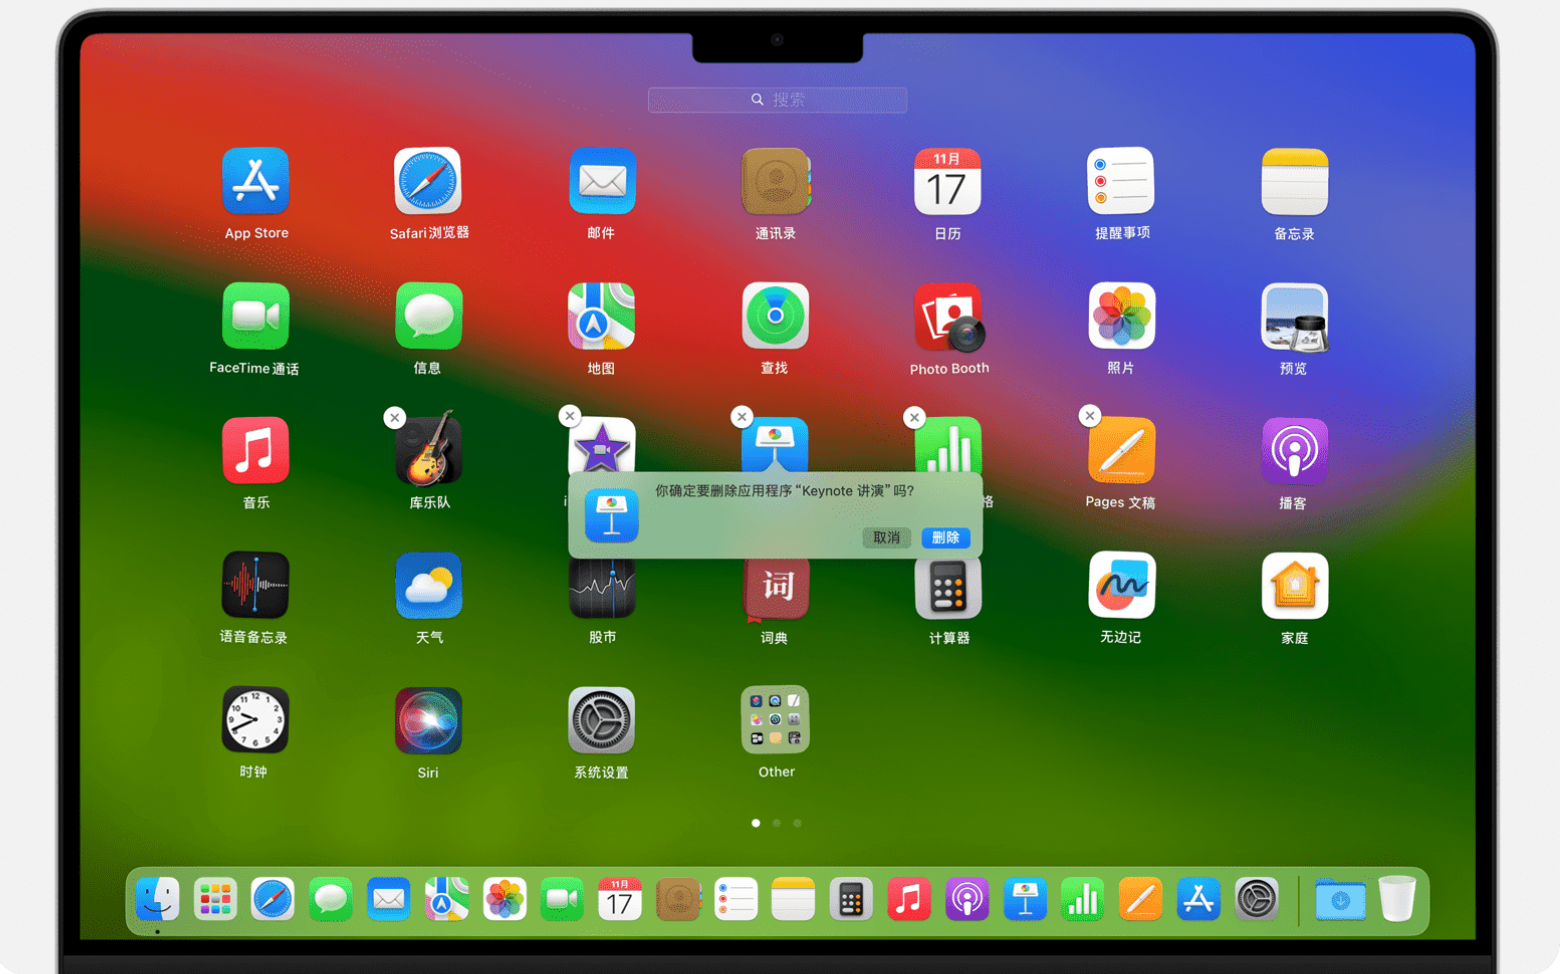Click the X badge on Pages 文稿
The image size is (1560, 974).
pos(1090,415)
